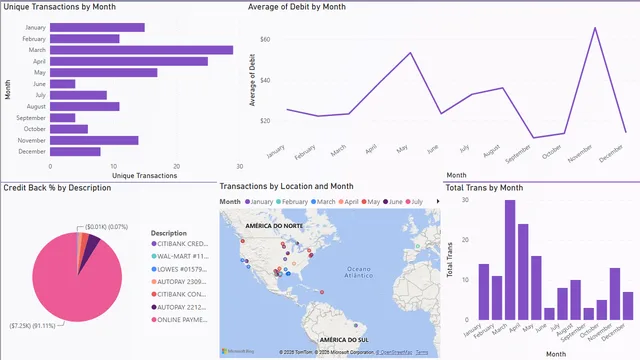640x360 pixels.
Task: Select February in the map Month legend
Action: (292, 202)
